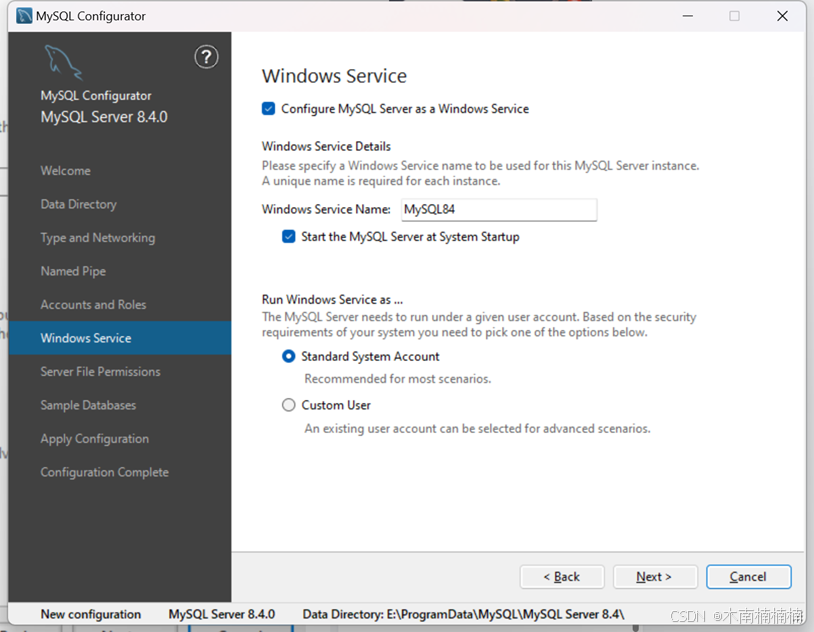814x632 pixels.
Task: Select the Named Pipe step
Action: pyautogui.click(x=73, y=271)
